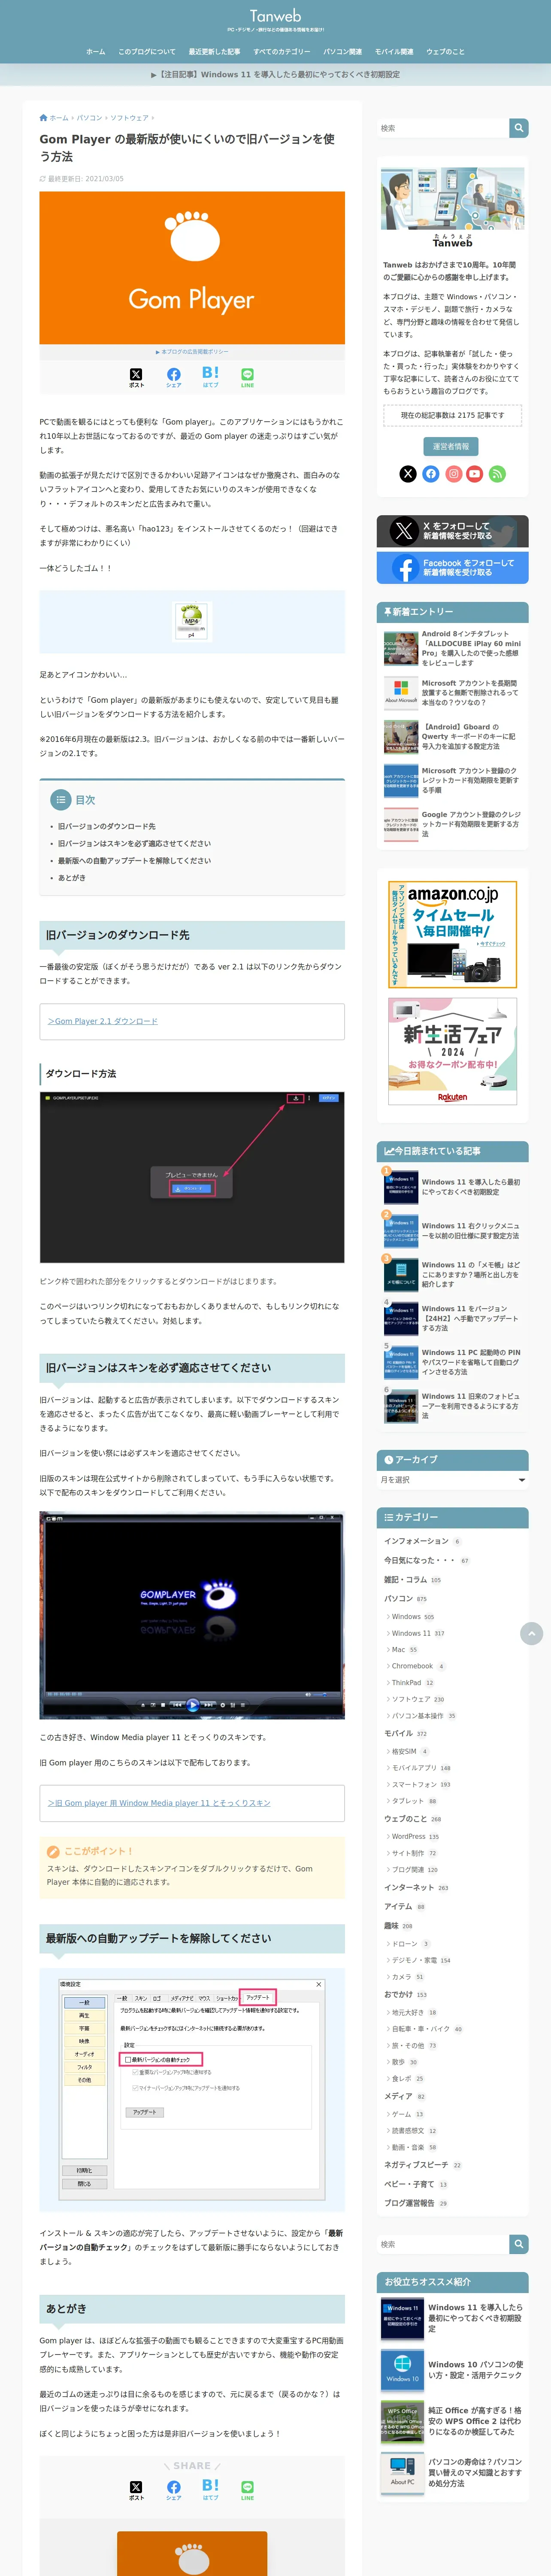Viewport: 551px width, 2576px height.
Task: Click the Gom Player orange header image
Action: [192, 268]
